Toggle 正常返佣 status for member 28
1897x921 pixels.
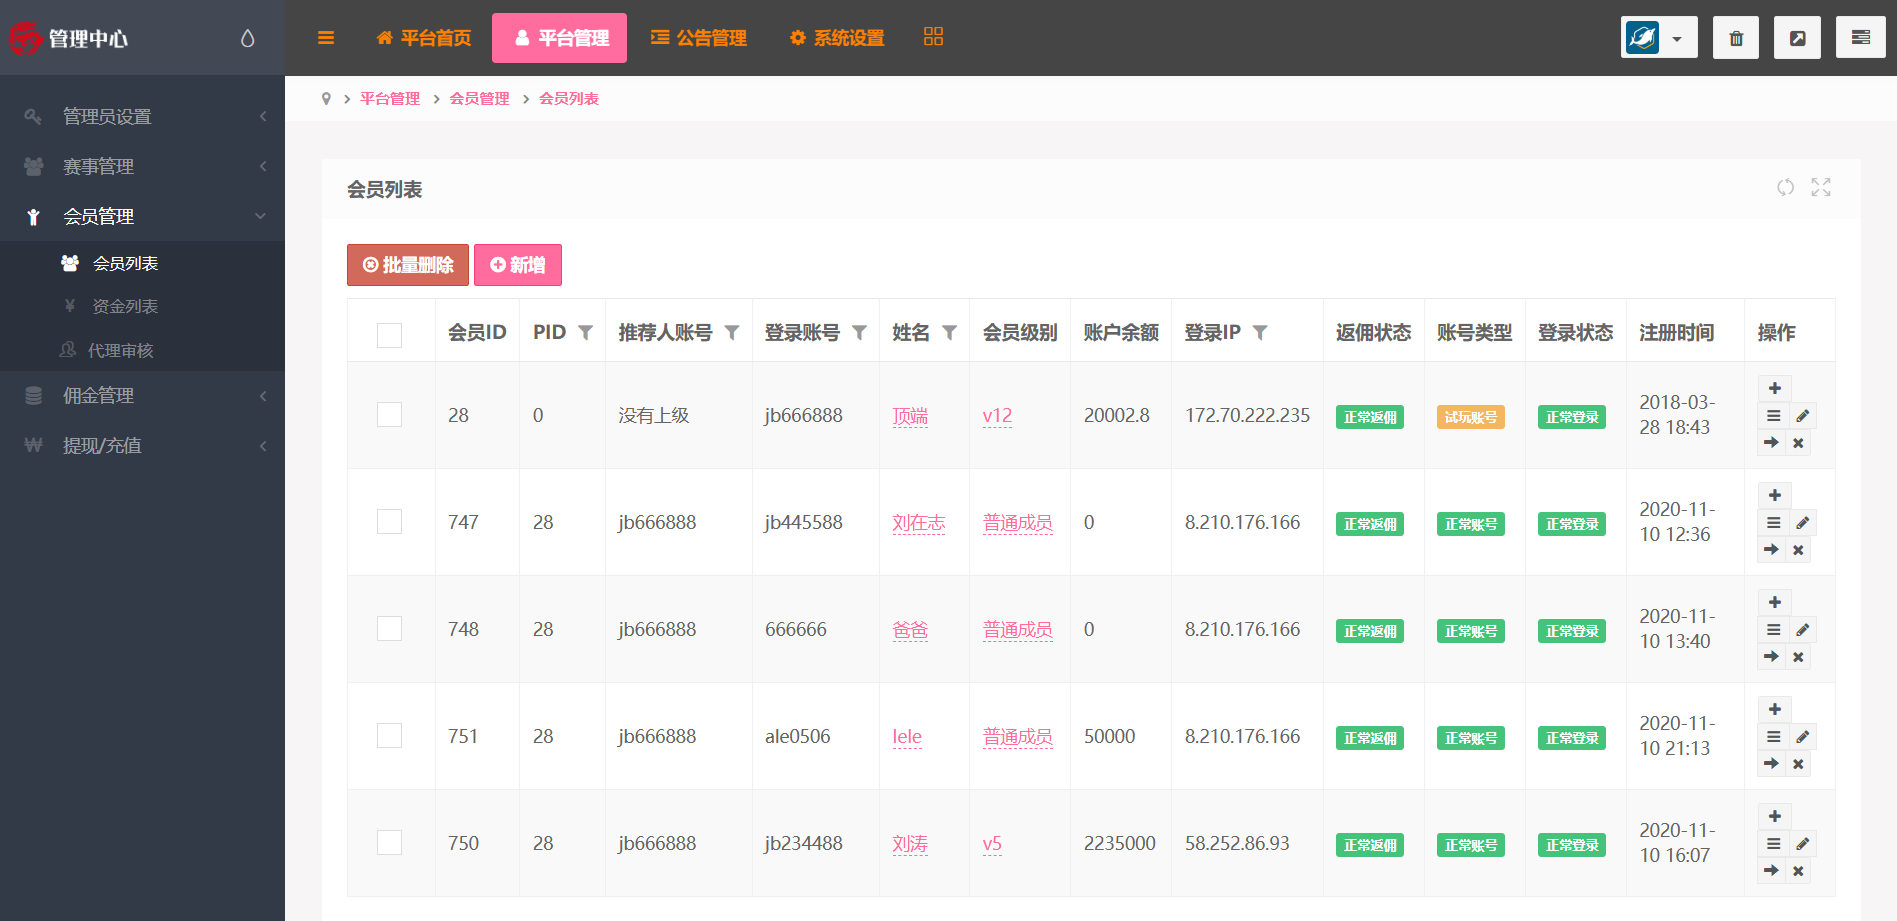coord(1370,417)
